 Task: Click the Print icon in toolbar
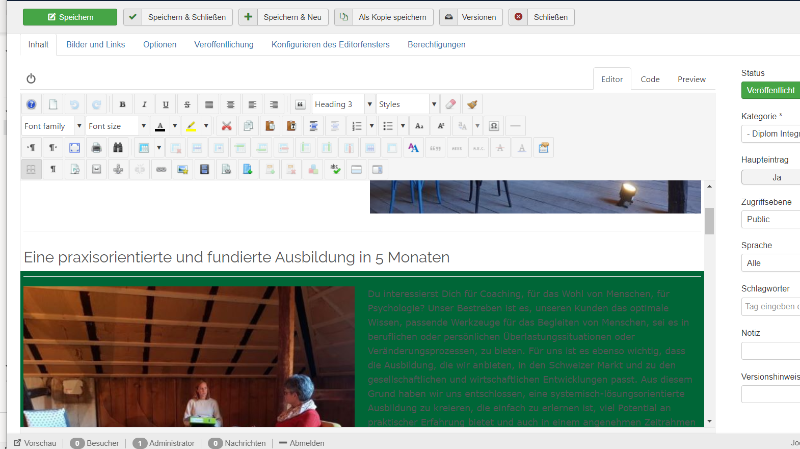click(x=96, y=148)
